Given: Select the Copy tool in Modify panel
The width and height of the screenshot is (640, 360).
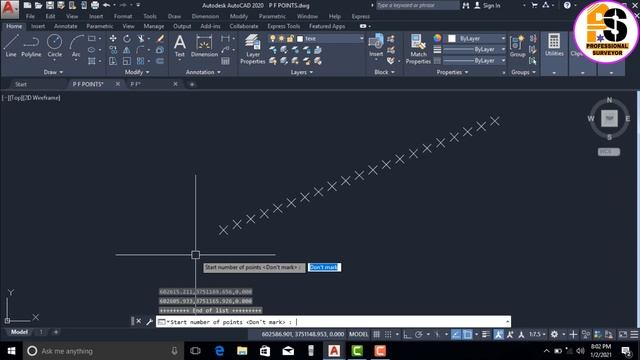Looking at the screenshot, I should click(x=113, y=50).
